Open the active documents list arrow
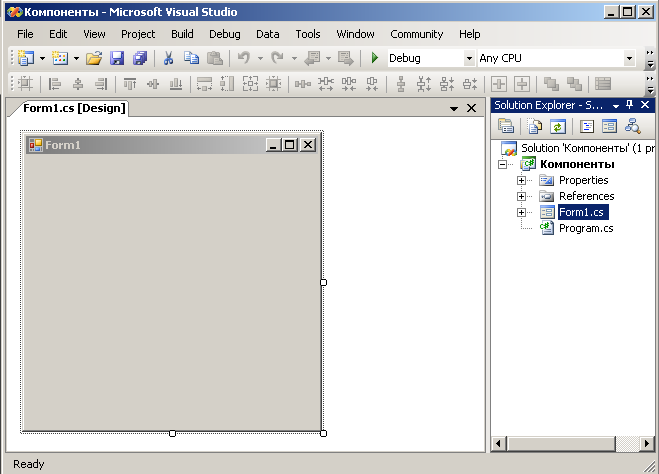The height and width of the screenshot is (474, 659). coord(454,108)
